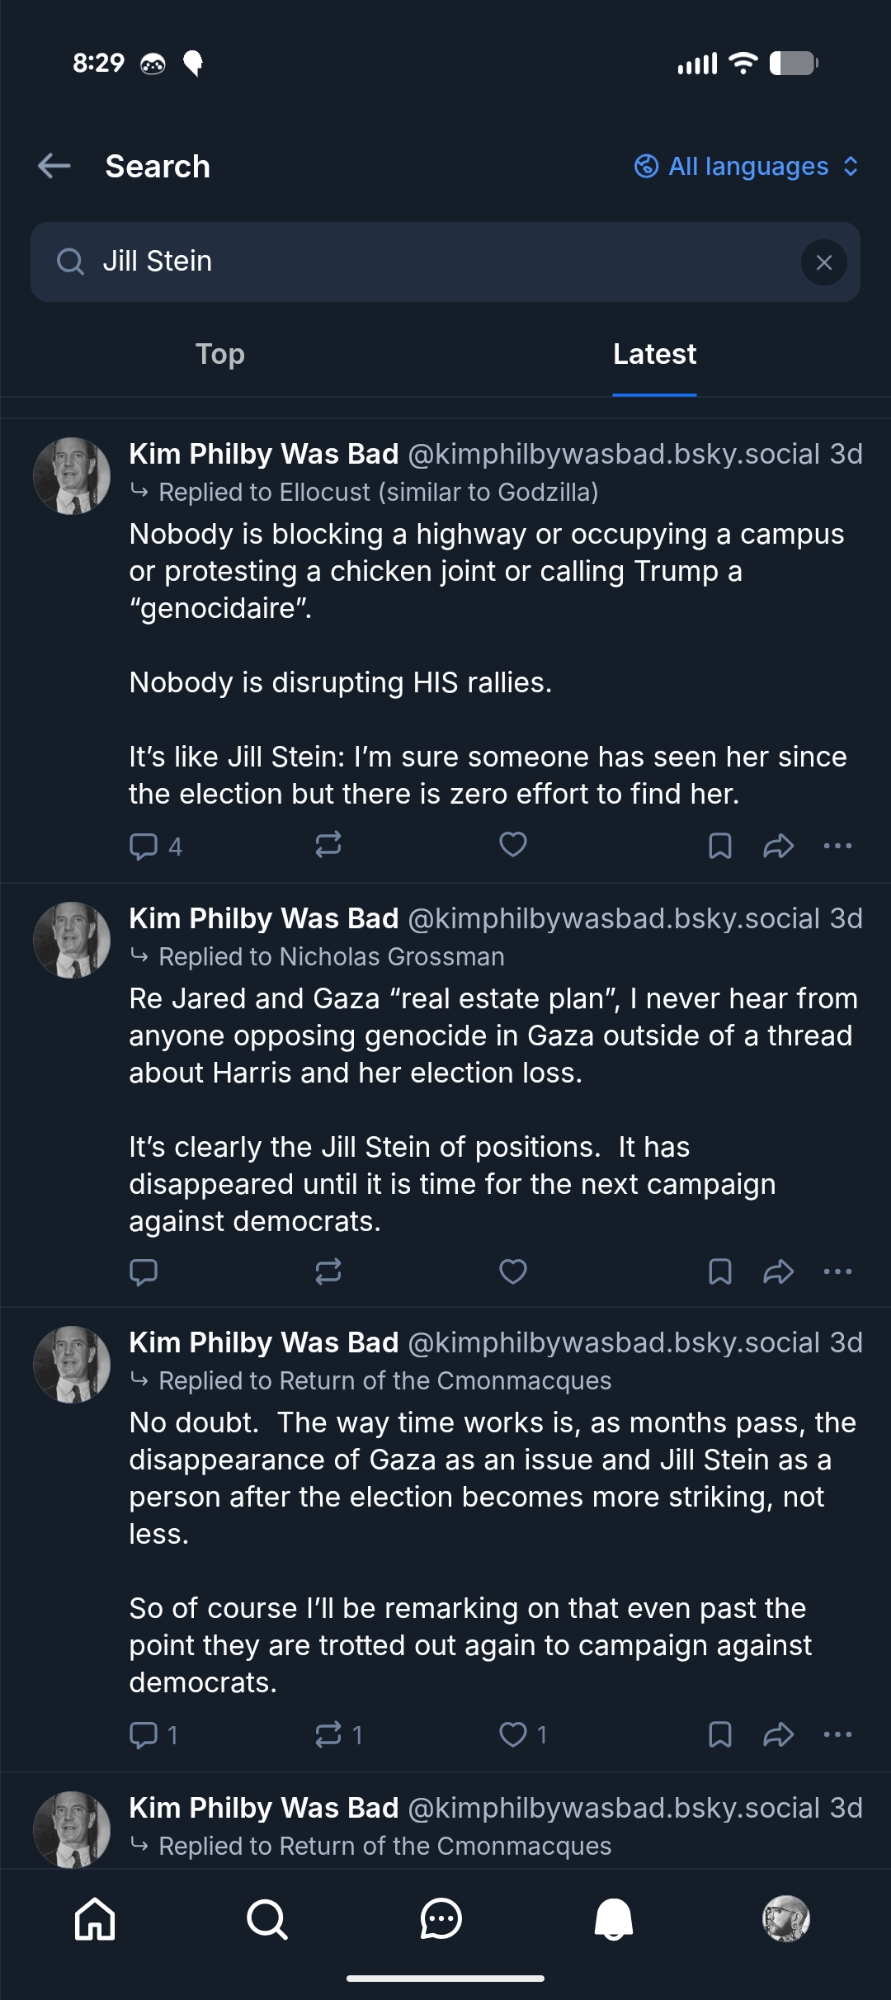
Task: Open Home feed in bottom navigation
Action: [x=95, y=1919]
